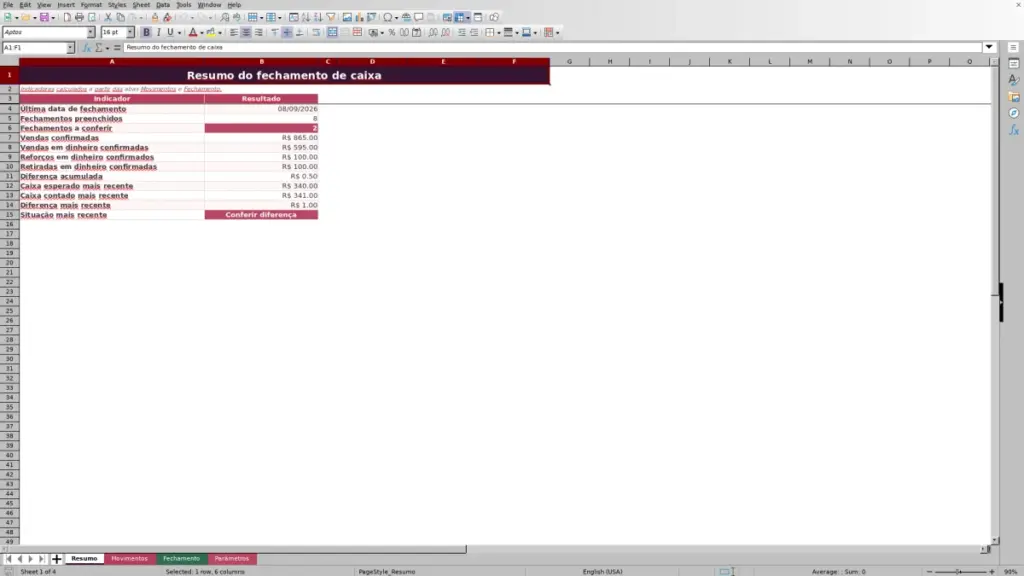Open the Function Wizard icon in the formula bar

tap(86, 48)
